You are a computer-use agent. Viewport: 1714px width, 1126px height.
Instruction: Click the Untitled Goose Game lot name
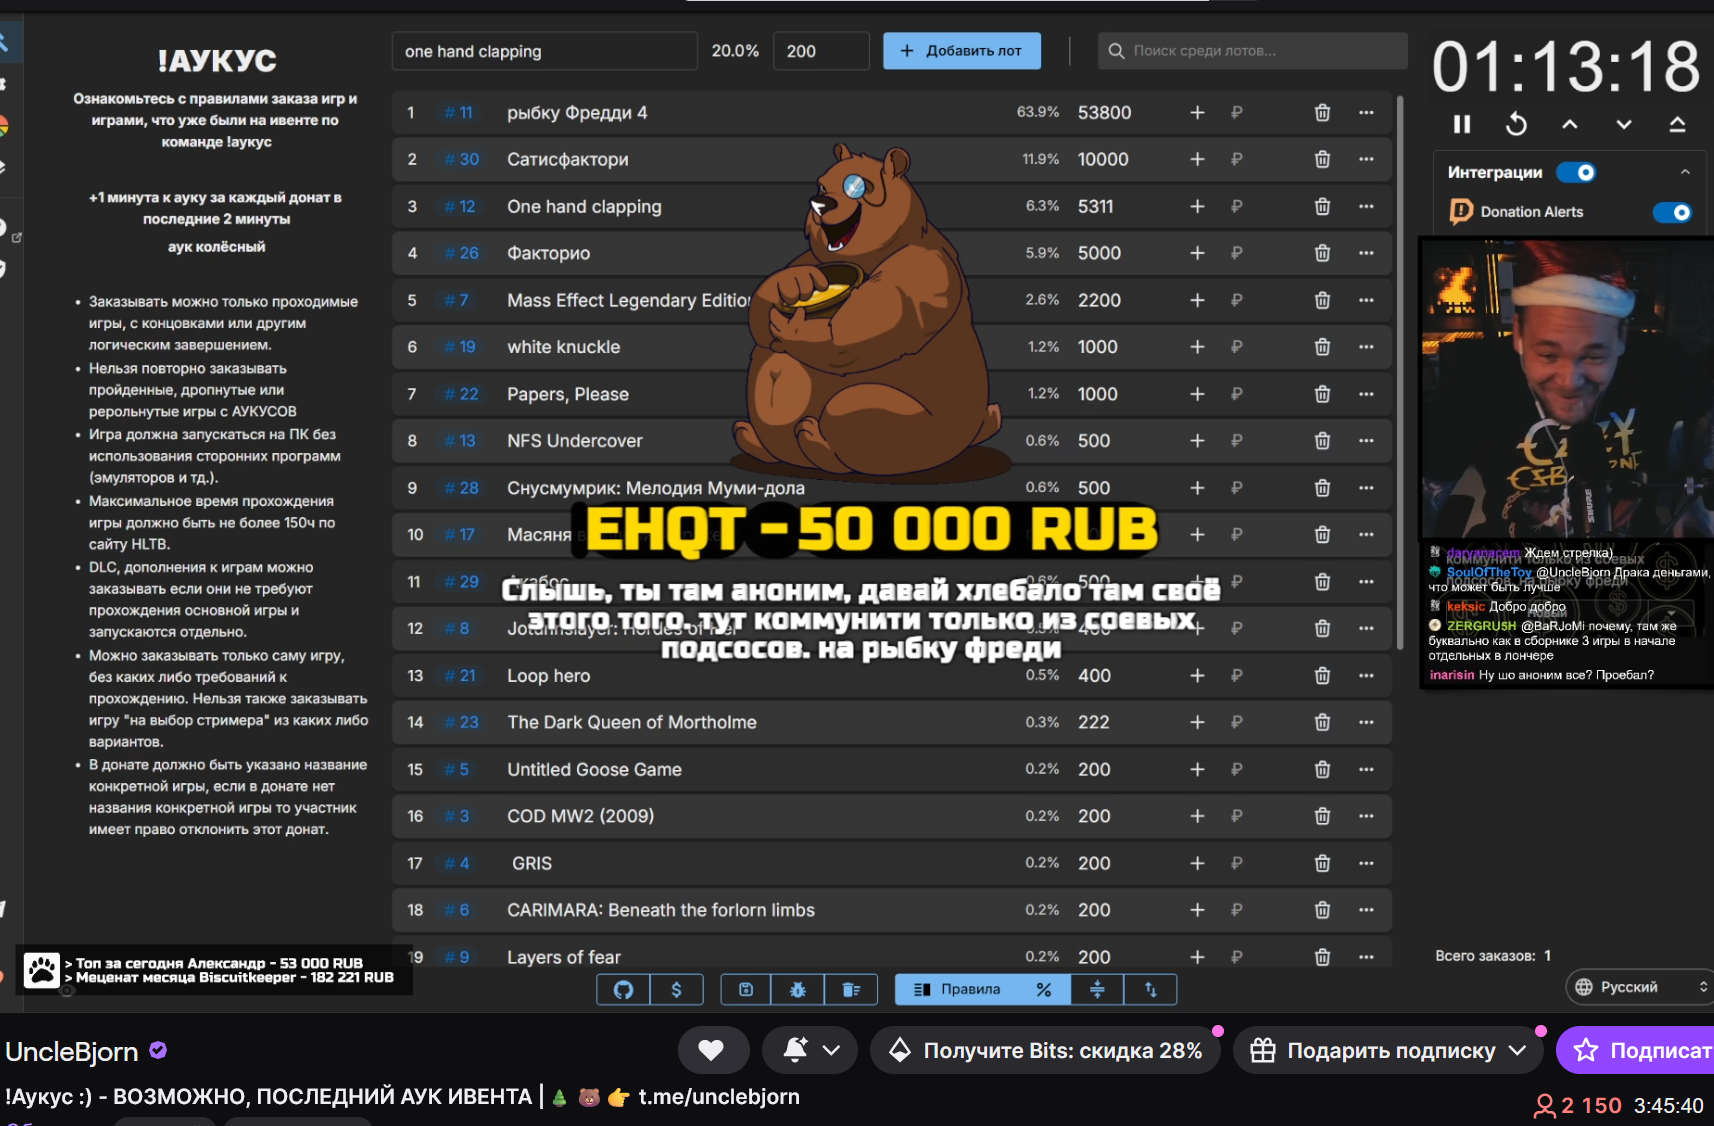click(595, 770)
